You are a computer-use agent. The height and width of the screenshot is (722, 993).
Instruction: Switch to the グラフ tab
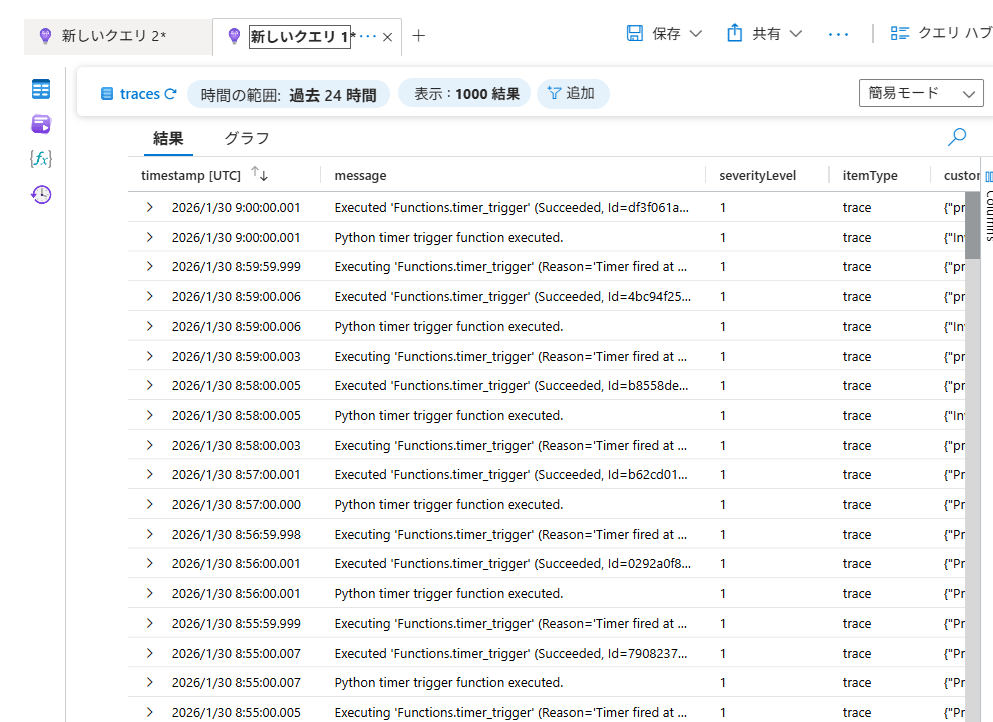click(x=246, y=138)
